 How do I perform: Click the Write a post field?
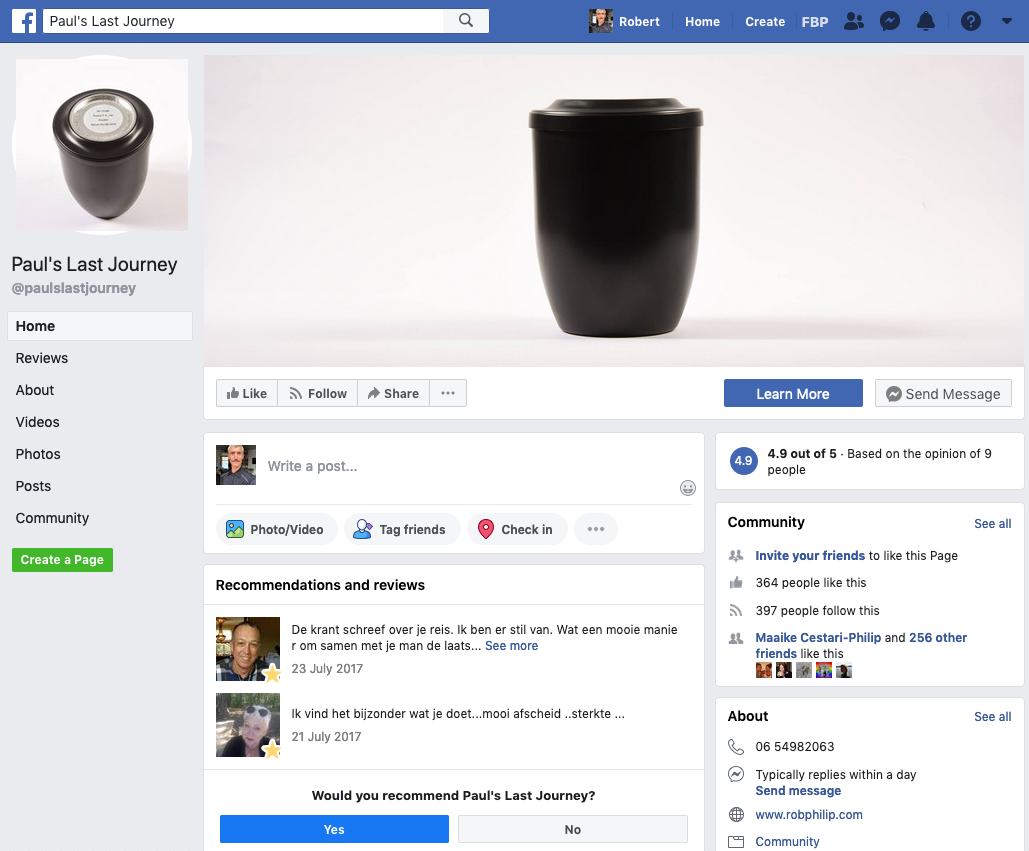(x=312, y=467)
